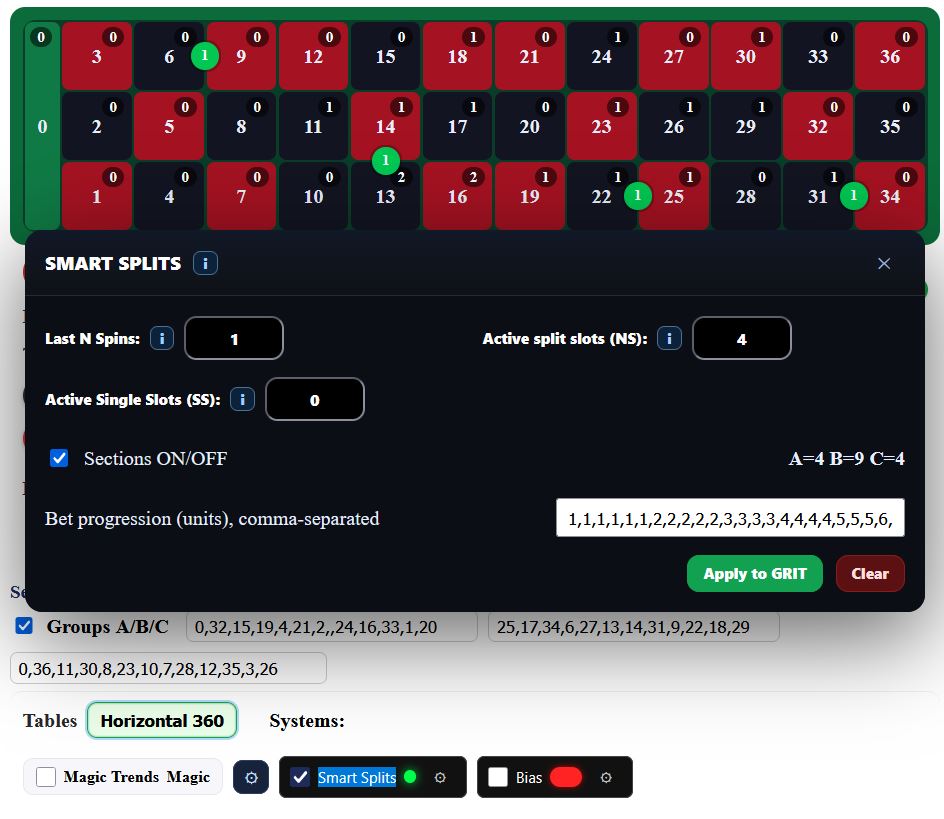Open info icon for Last N Spins
Viewport: 944px width, 819px height.
[162, 339]
